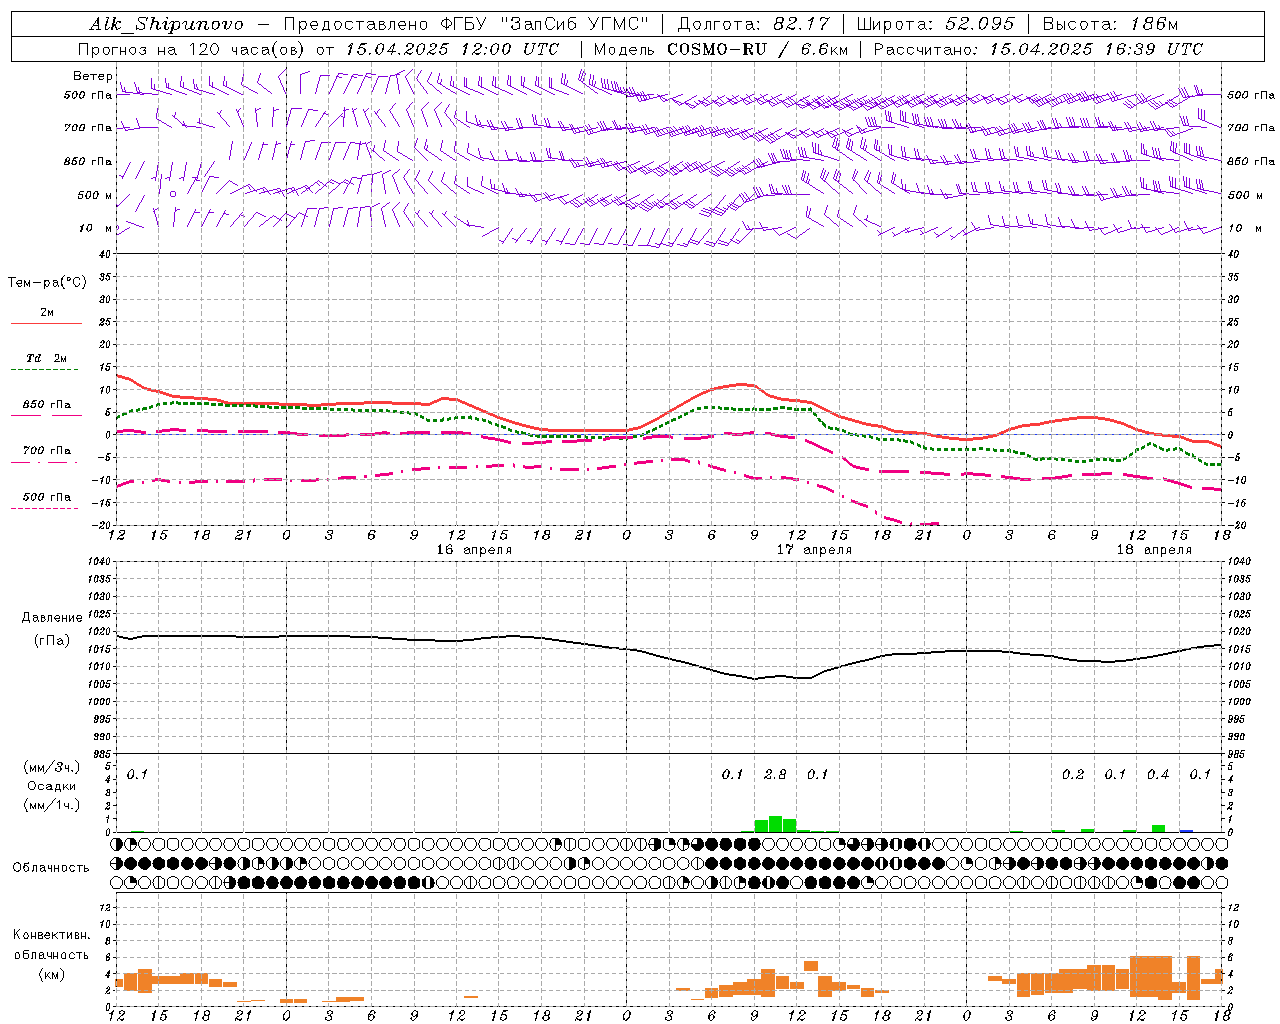Click the 500 м wind level label on the left
Screen dimensions: 1280x1024
(x=94, y=195)
